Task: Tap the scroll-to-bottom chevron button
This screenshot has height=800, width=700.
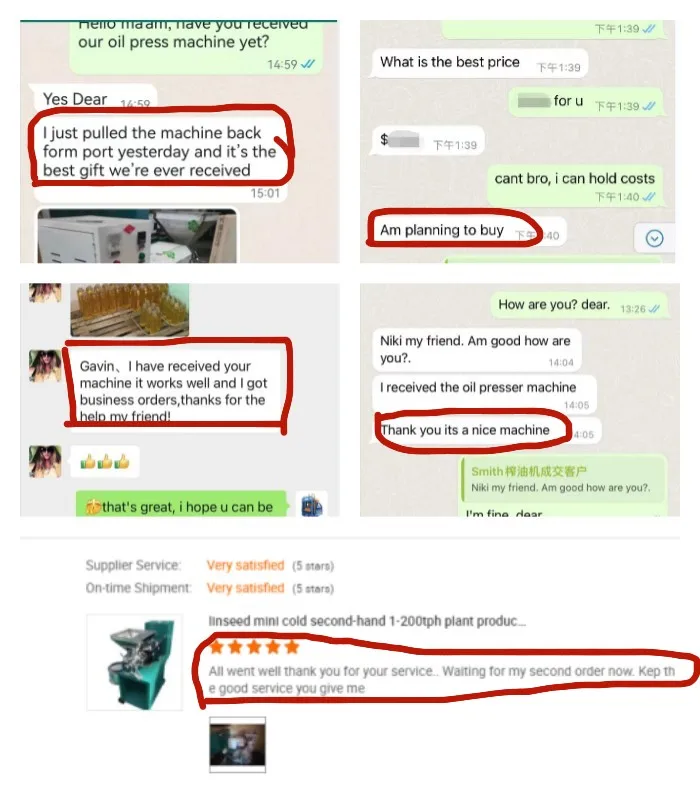Action: click(x=655, y=238)
